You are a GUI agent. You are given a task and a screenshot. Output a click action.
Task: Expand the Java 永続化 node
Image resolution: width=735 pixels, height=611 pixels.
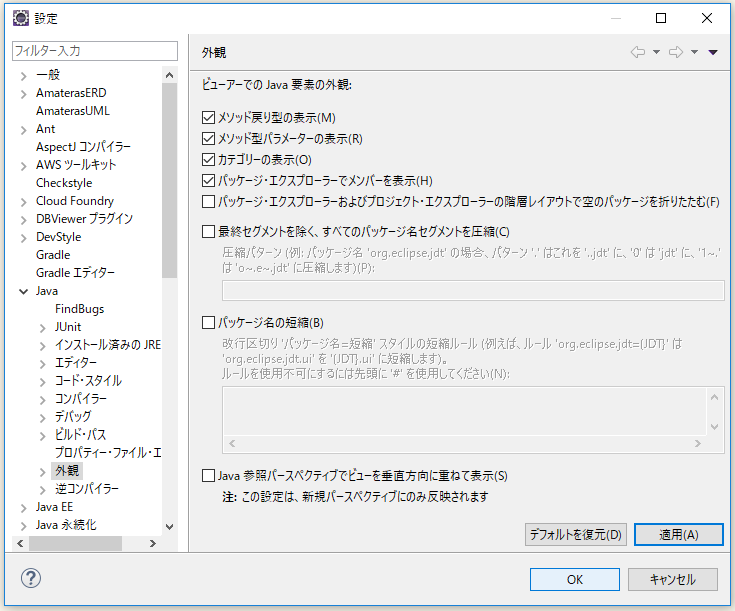click(23, 526)
